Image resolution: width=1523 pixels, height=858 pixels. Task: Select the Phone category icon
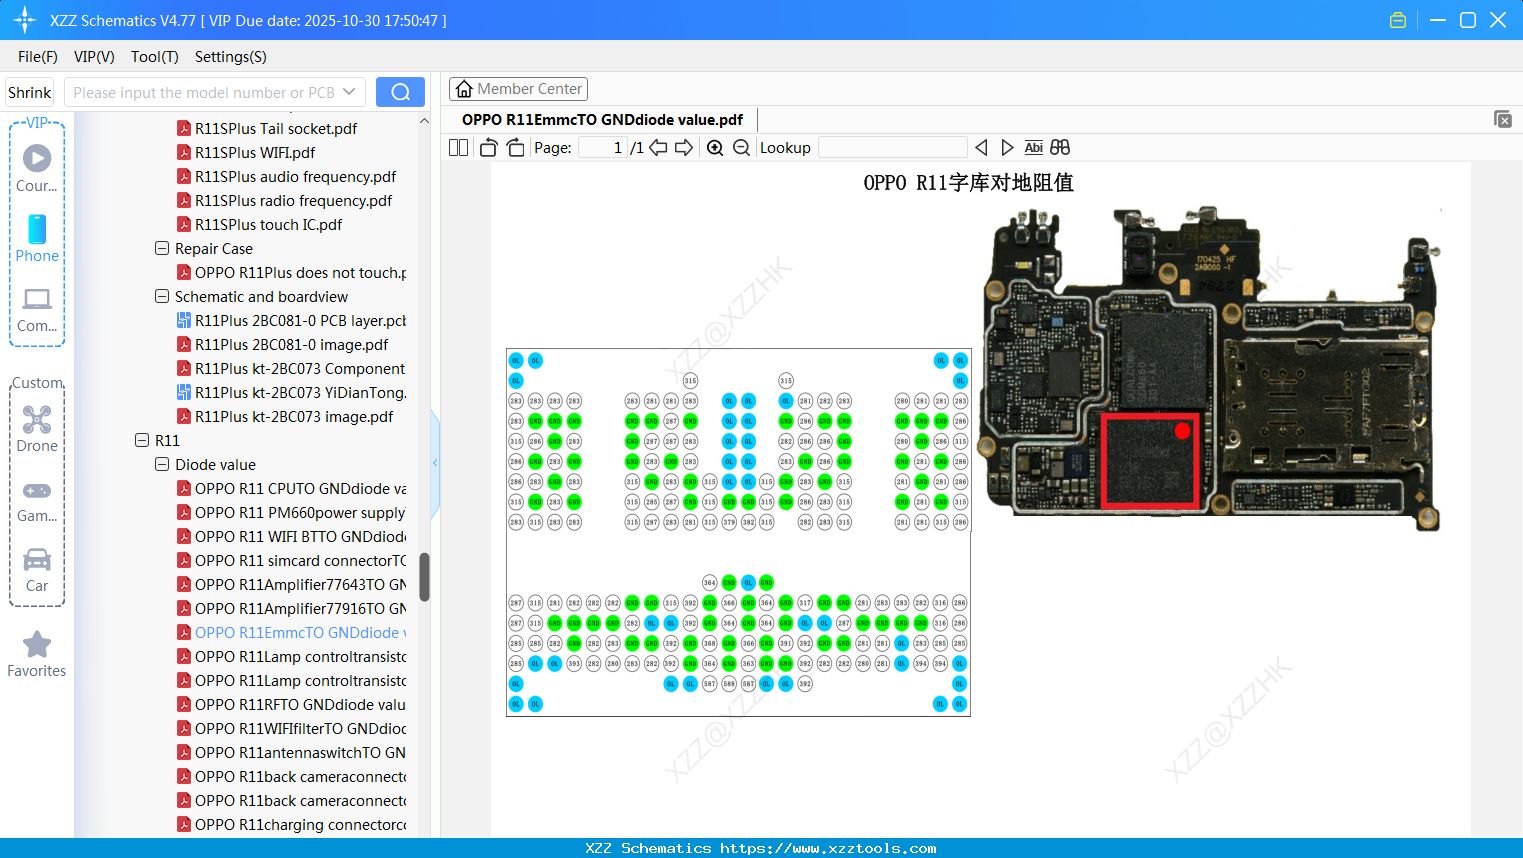tap(37, 238)
